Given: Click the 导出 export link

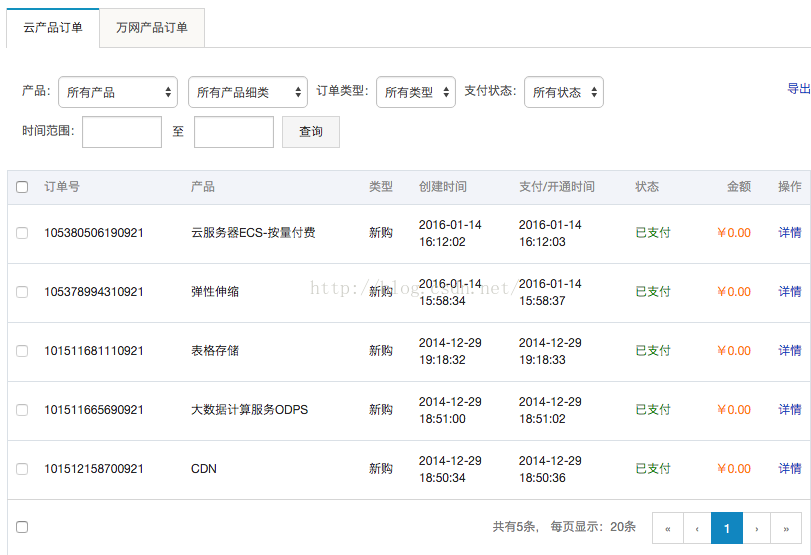Looking at the screenshot, I should coord(798,89).
